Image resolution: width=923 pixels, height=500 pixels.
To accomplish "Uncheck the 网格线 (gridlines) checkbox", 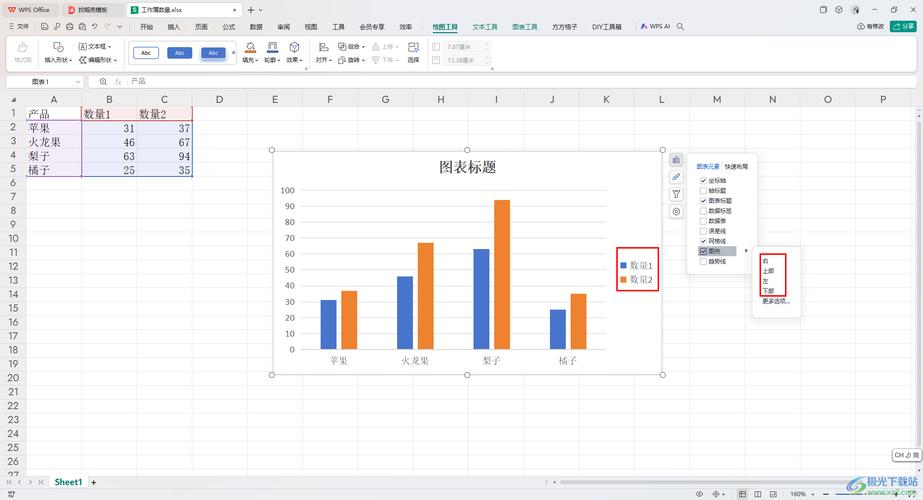I will tap(703, 241).
